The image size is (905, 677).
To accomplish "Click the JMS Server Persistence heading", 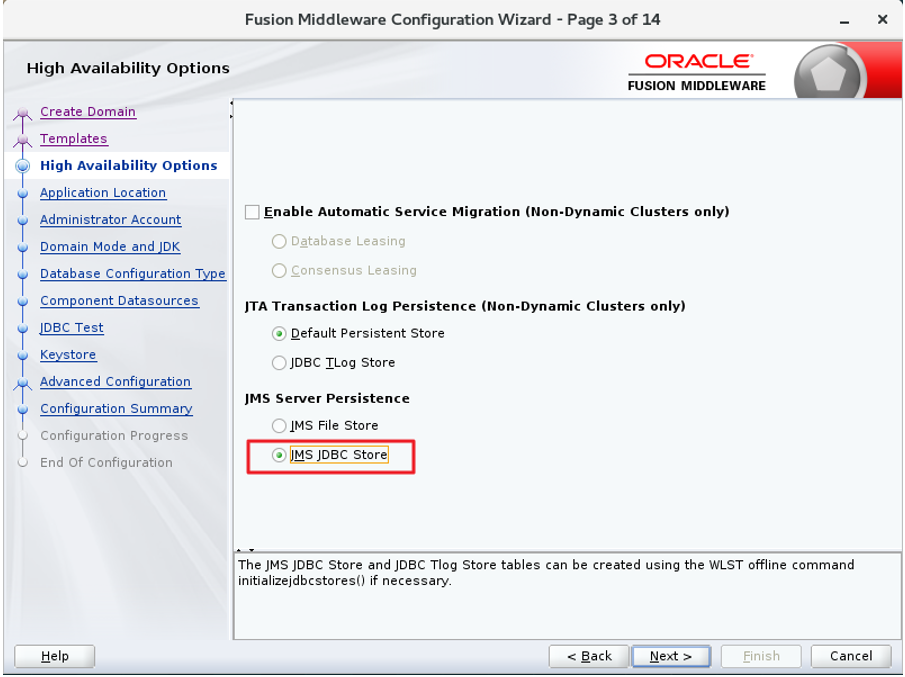I will point(327,398).
